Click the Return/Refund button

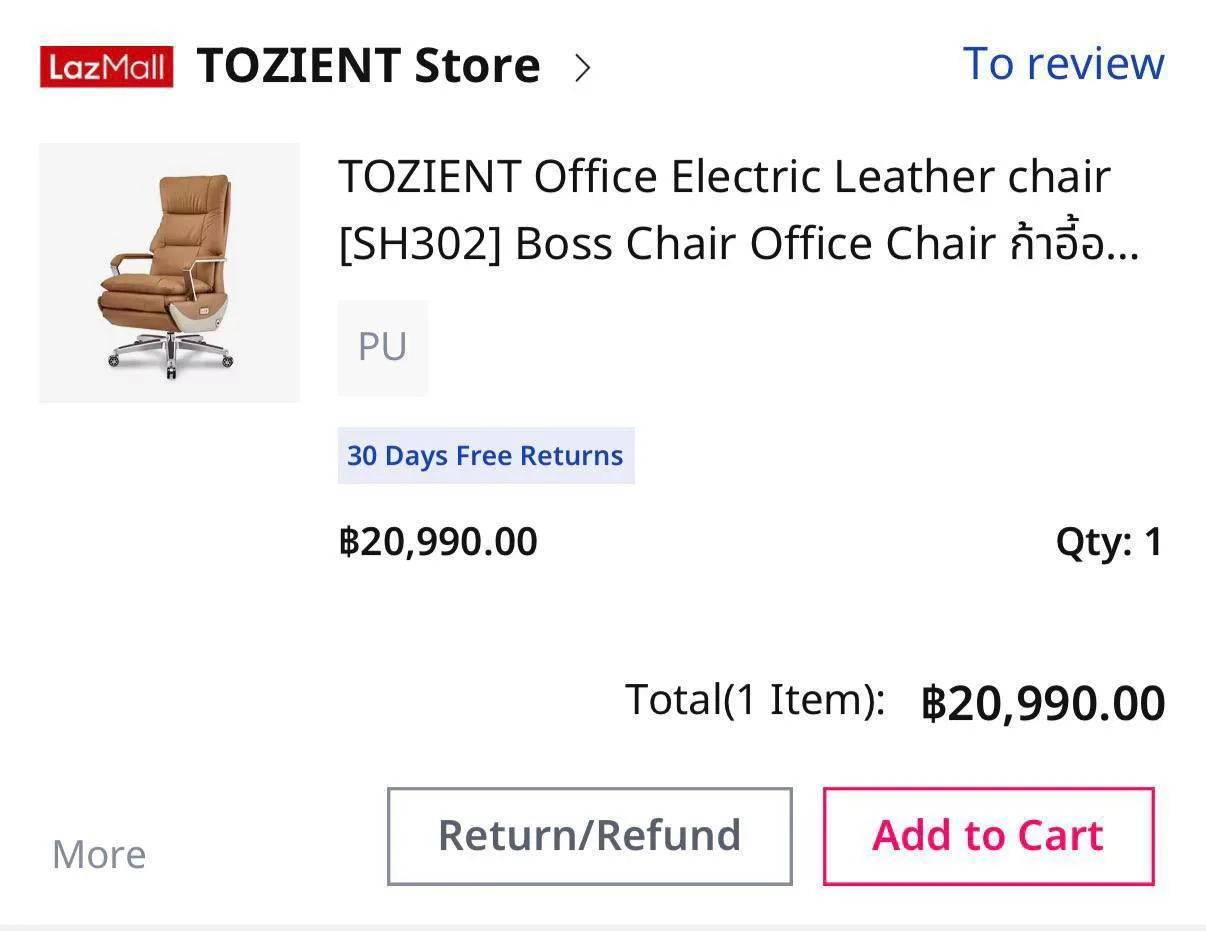590,836
